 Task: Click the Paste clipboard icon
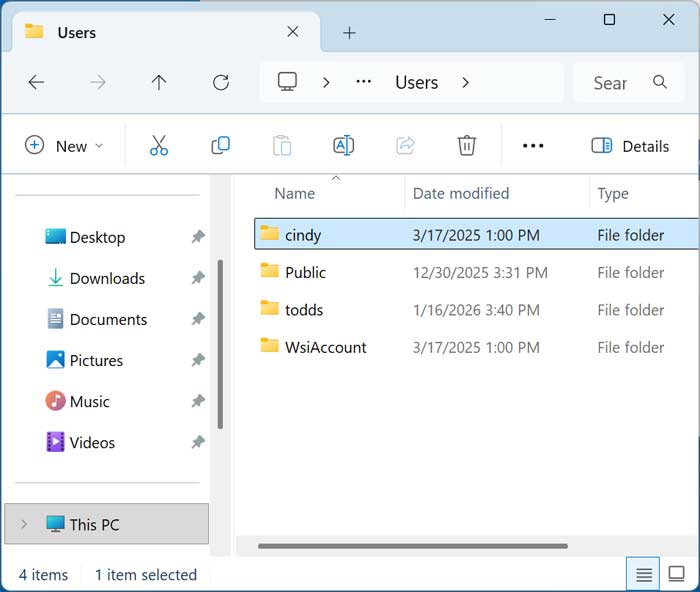(x=282, y=146)
